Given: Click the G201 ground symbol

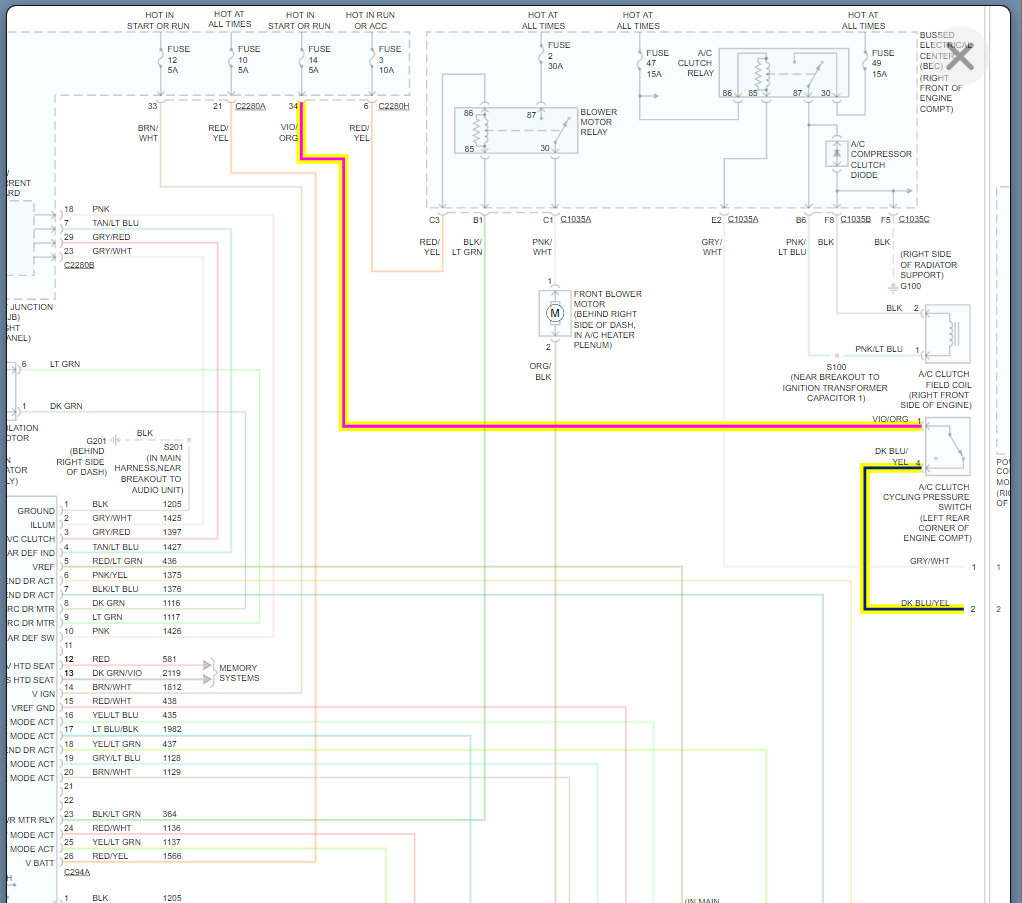Looking at the screenshot, I should [115, 440].
